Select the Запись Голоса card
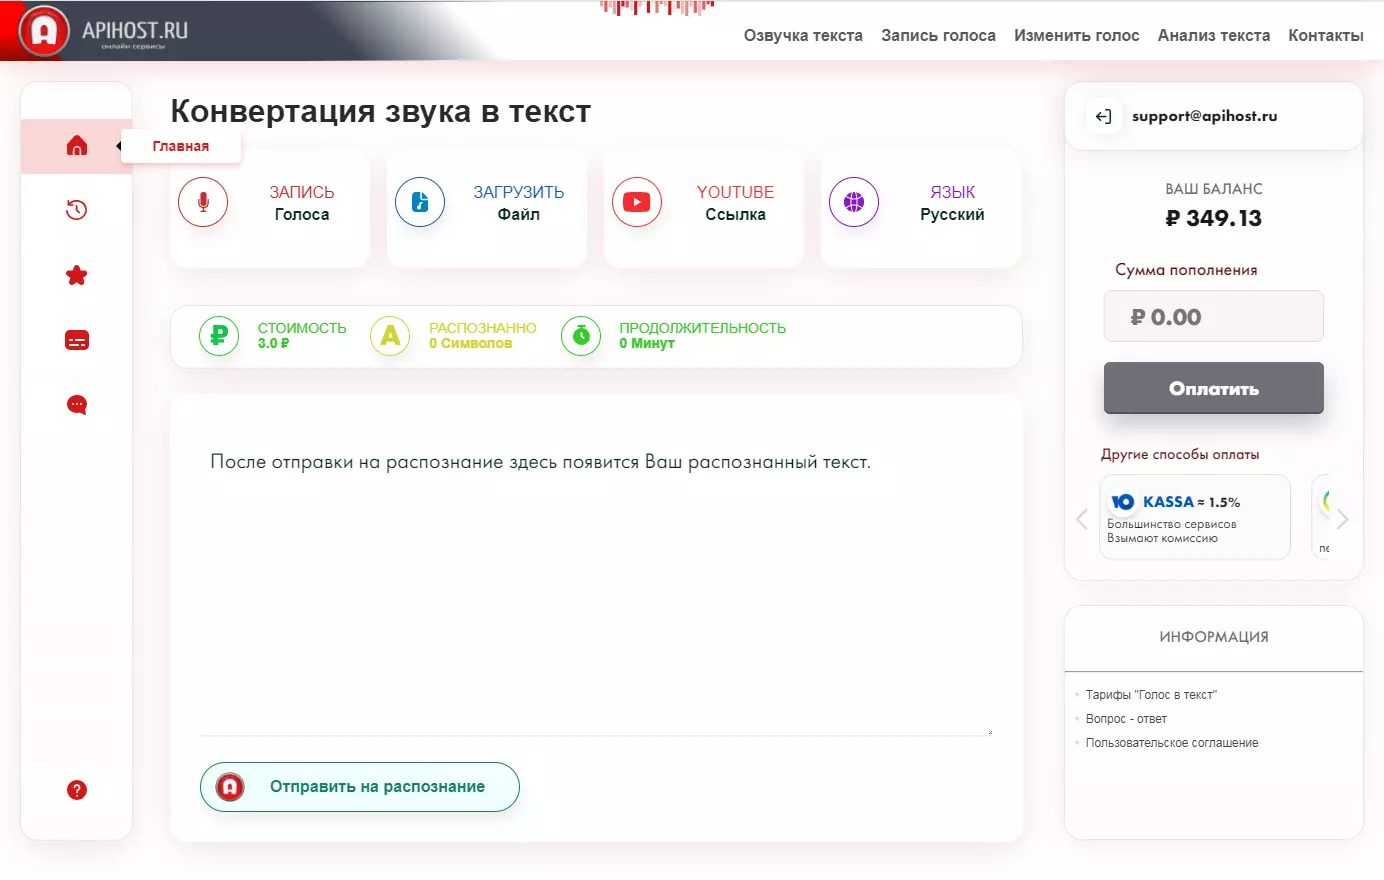 270,208
